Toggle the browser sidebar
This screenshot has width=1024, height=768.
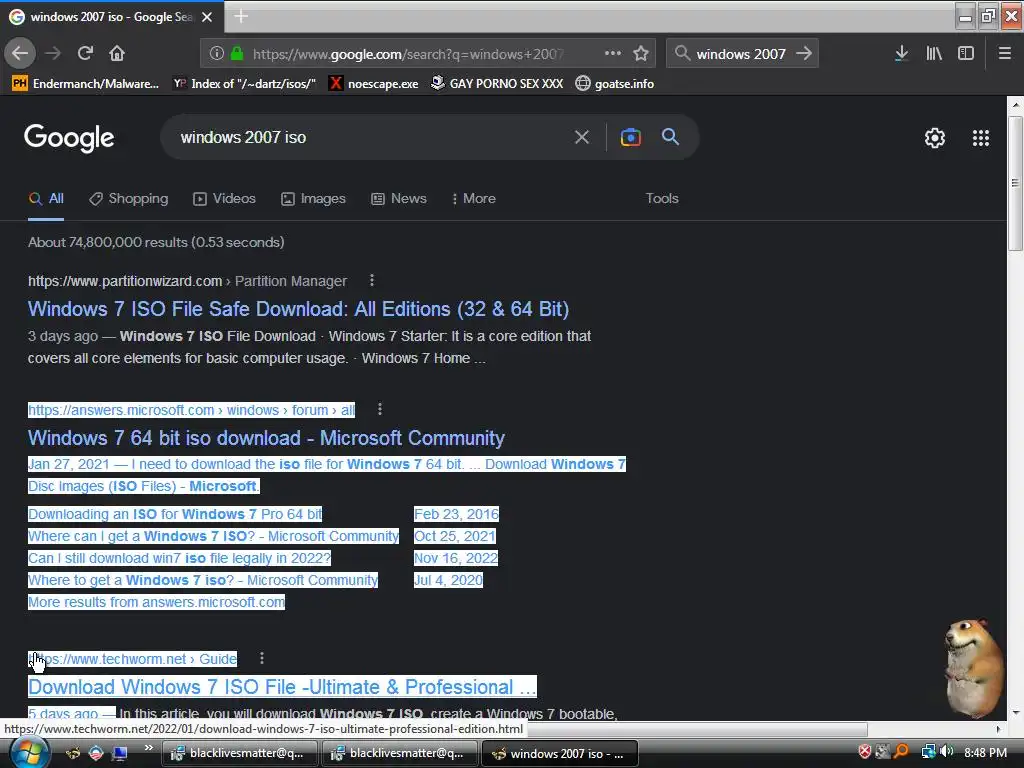966,54
